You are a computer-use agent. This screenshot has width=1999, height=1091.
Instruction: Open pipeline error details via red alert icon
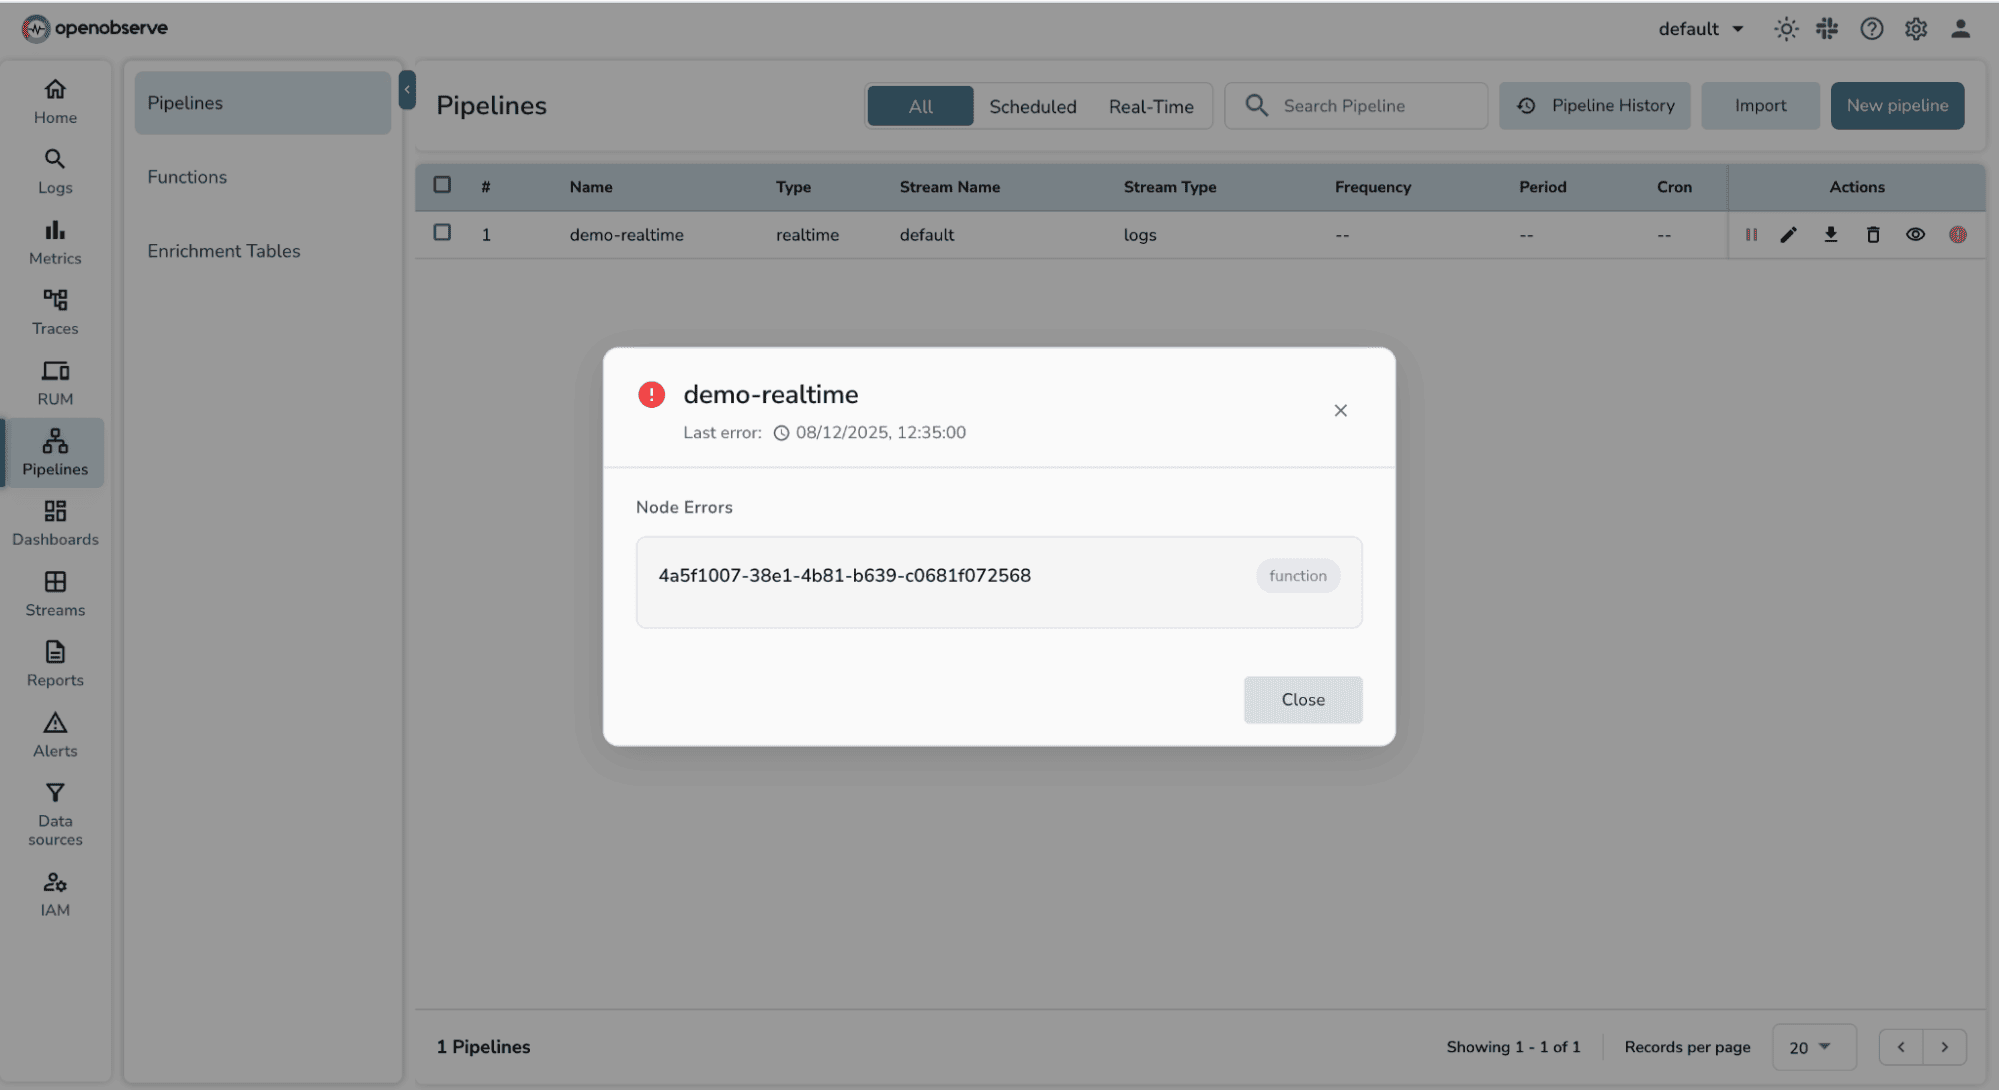(x=1957, y=235)
